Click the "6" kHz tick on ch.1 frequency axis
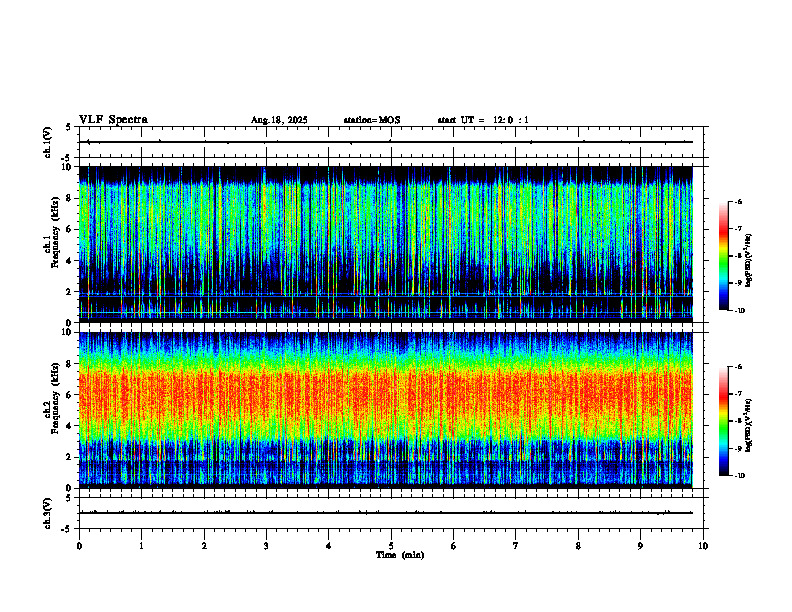The image size is (792, 612). pyautogui.click(x=70, y=229)
